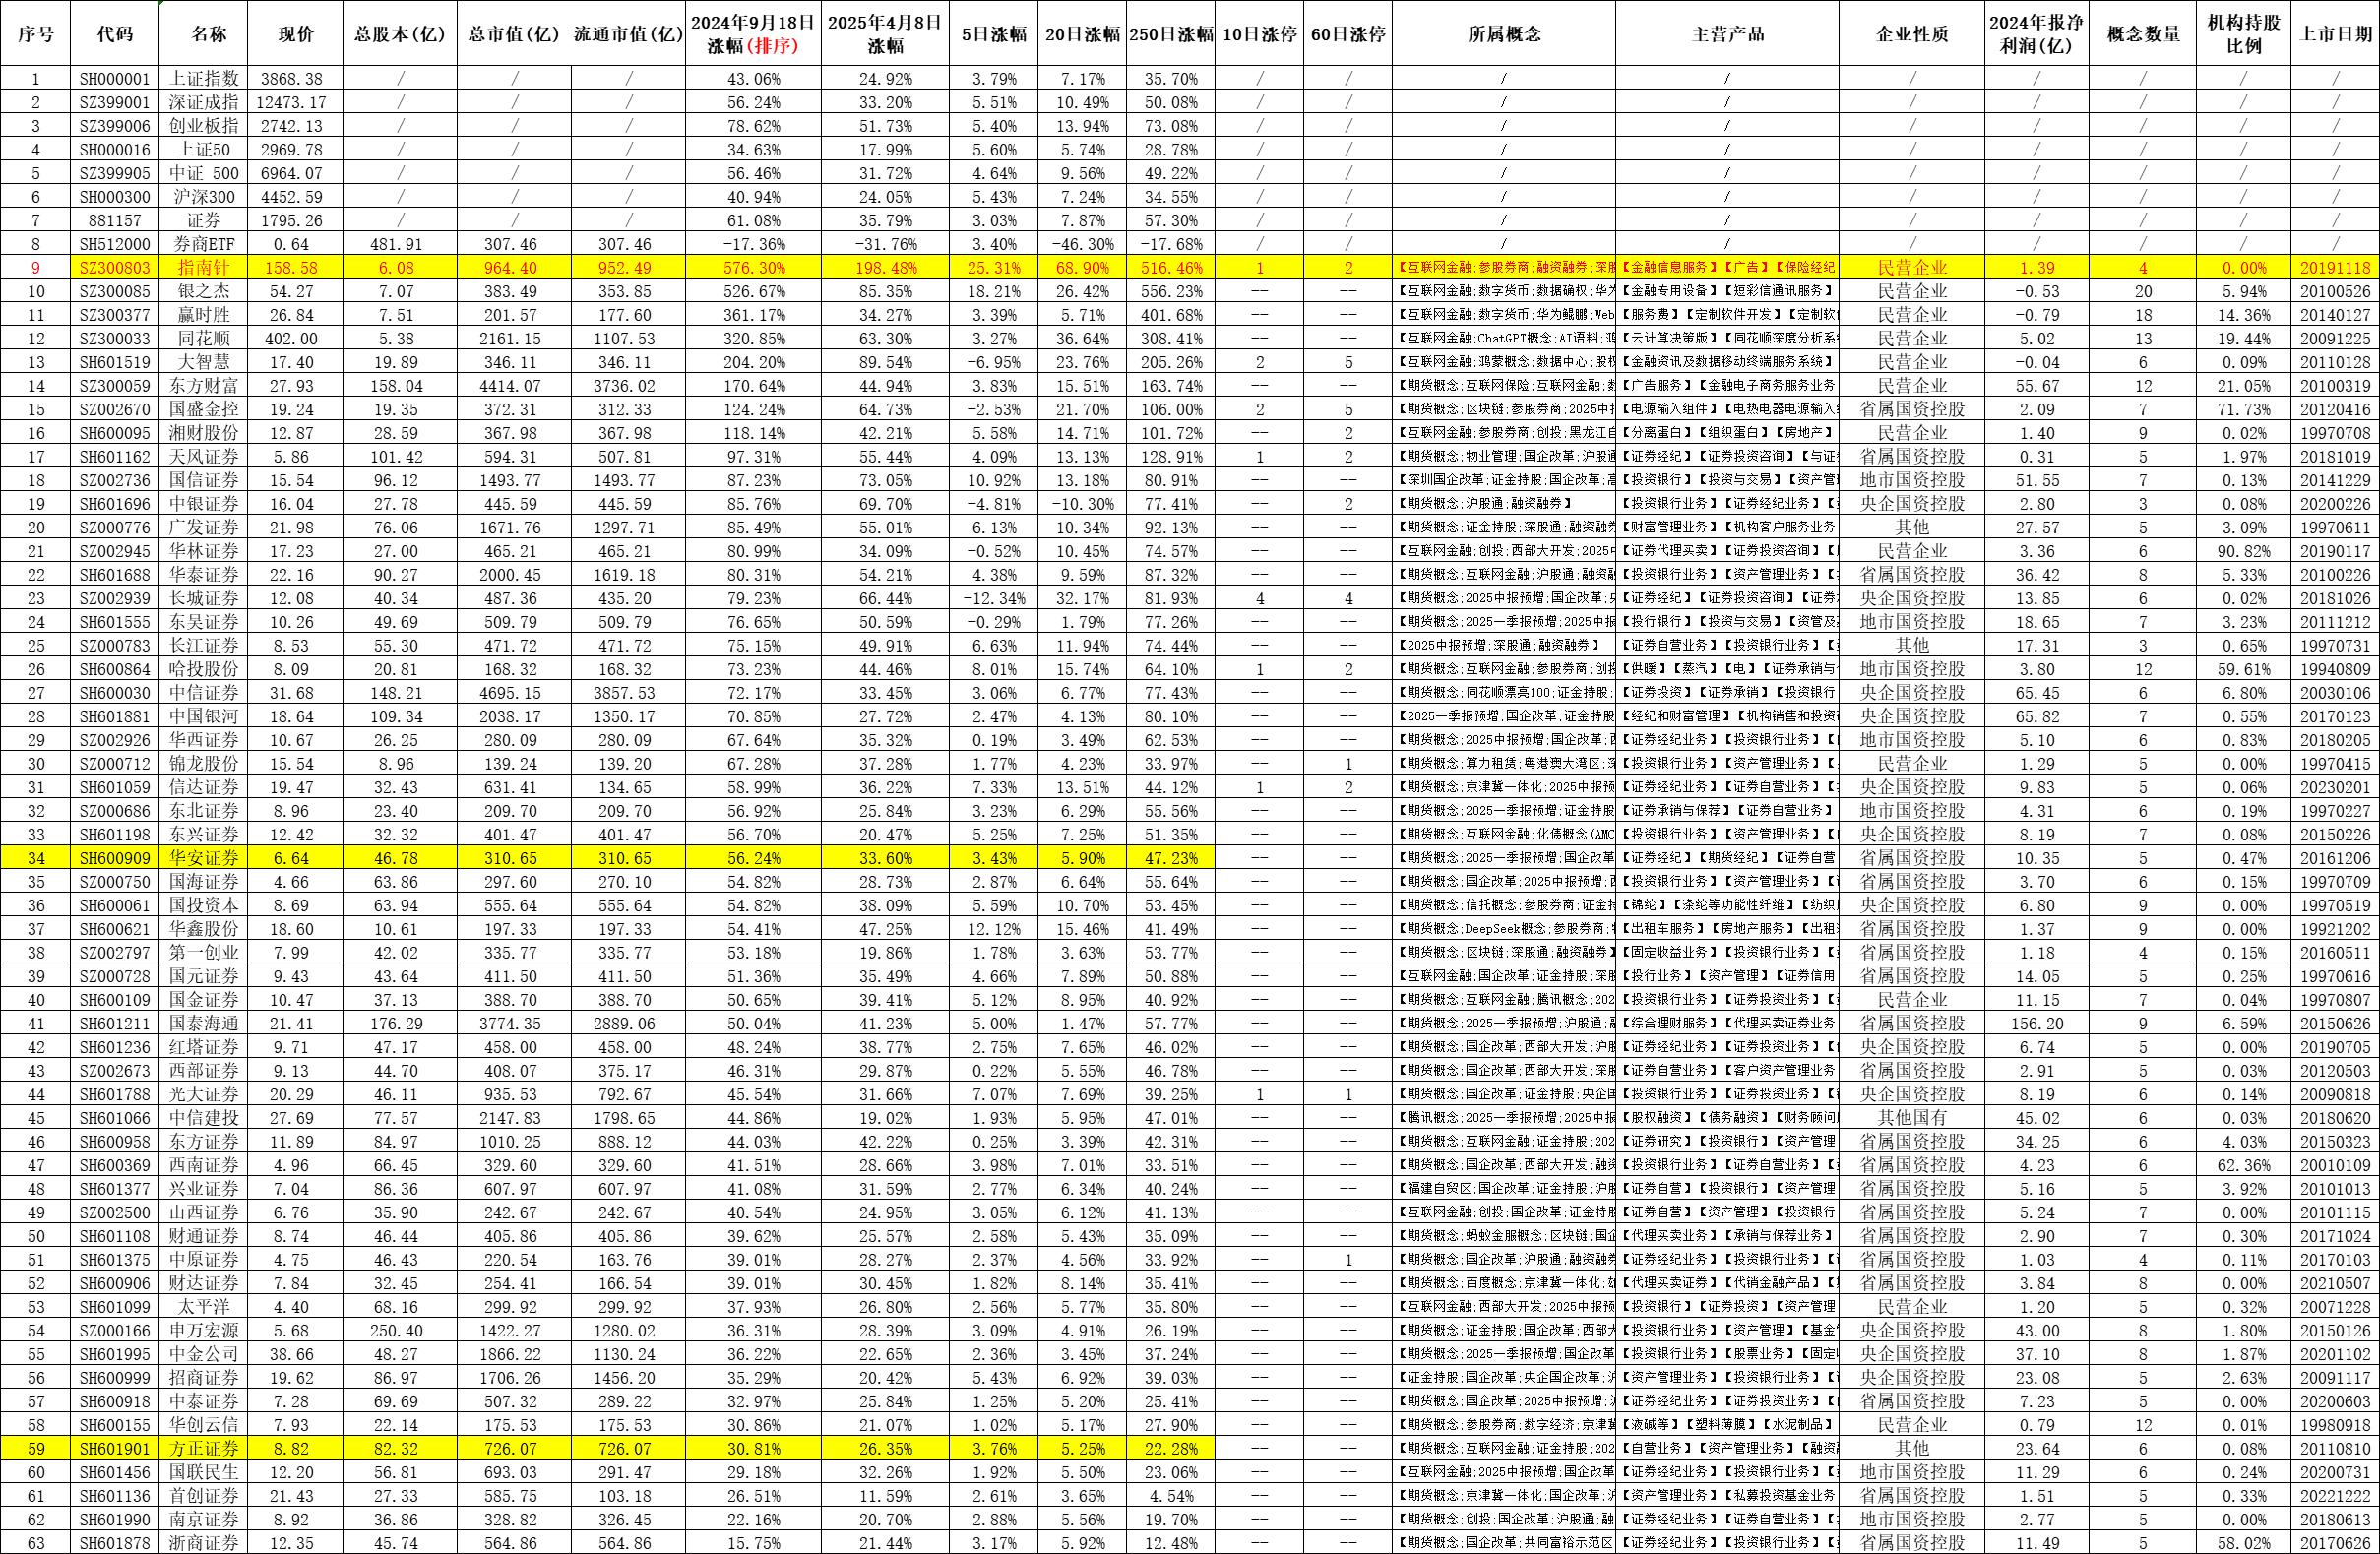
Task: Click the 概念数量 column header
Action: point(2143,33)
